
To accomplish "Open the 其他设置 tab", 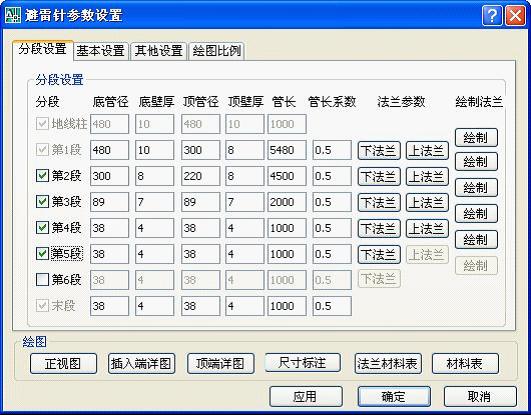I will [x=159, y=51].
